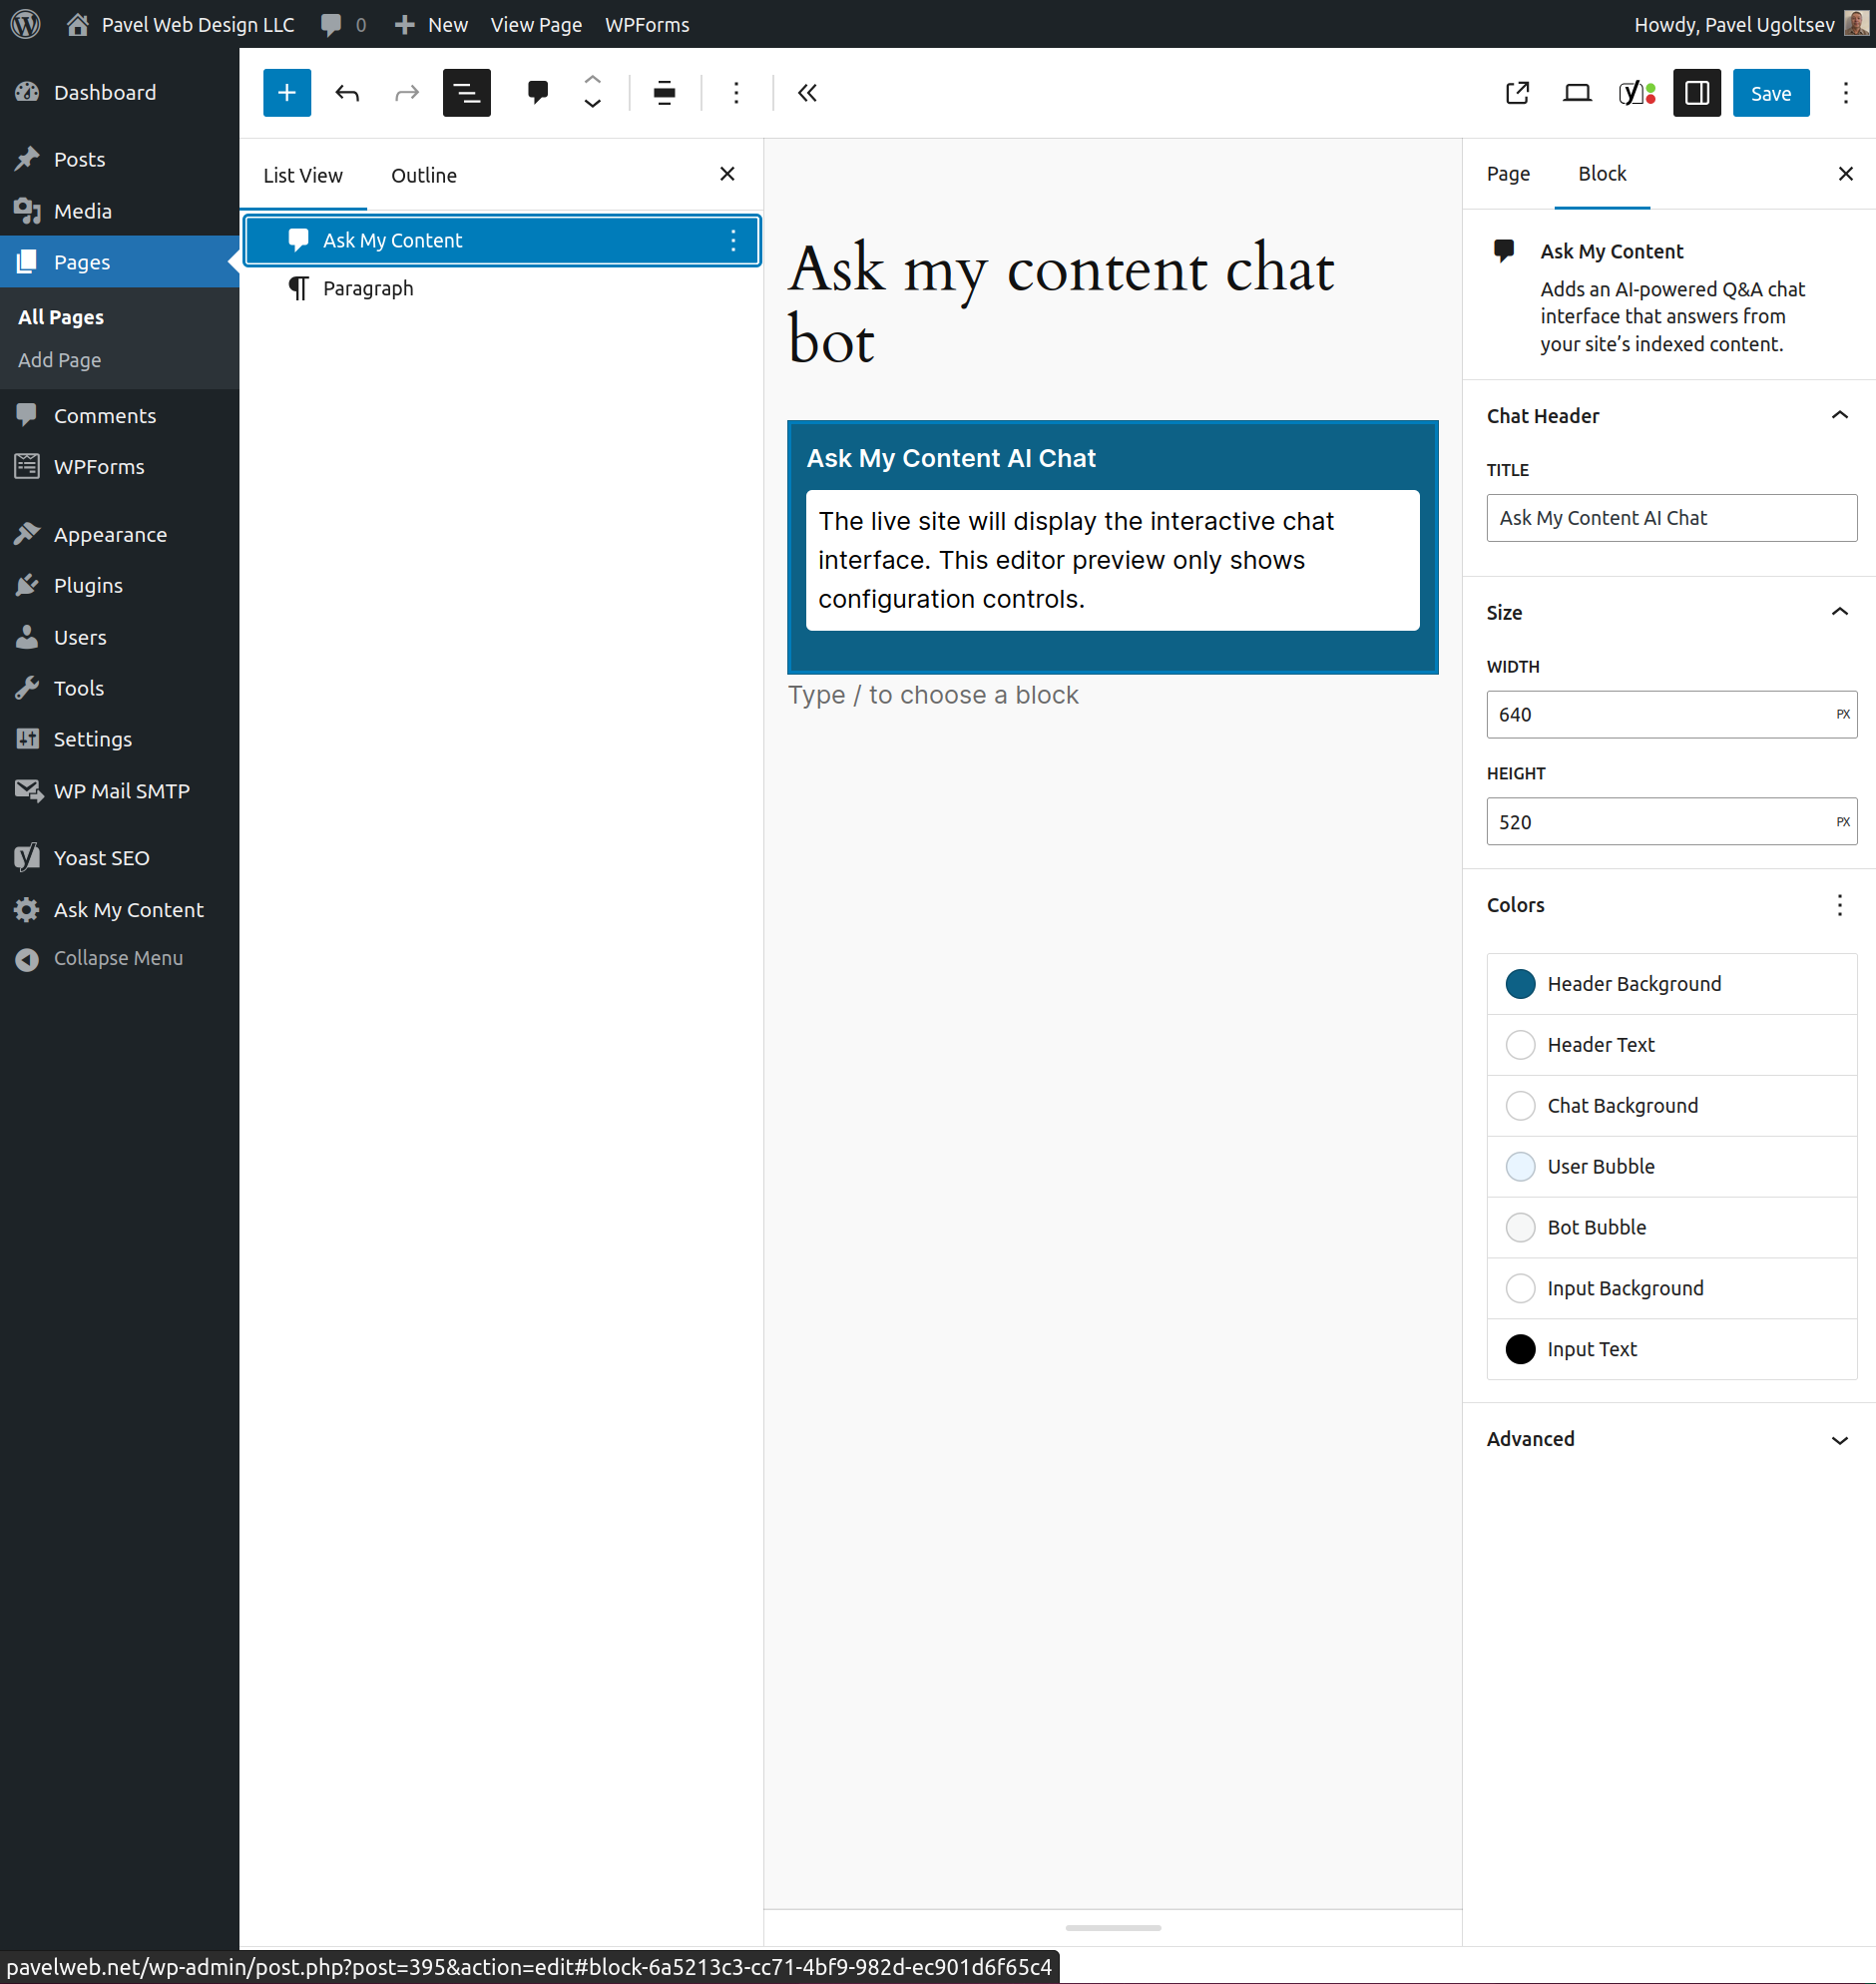Image resolution: width=1876 pixels, height=1984 pixels.
Task: Select the Header Background color swatch
Action: tap(1520, 983)
